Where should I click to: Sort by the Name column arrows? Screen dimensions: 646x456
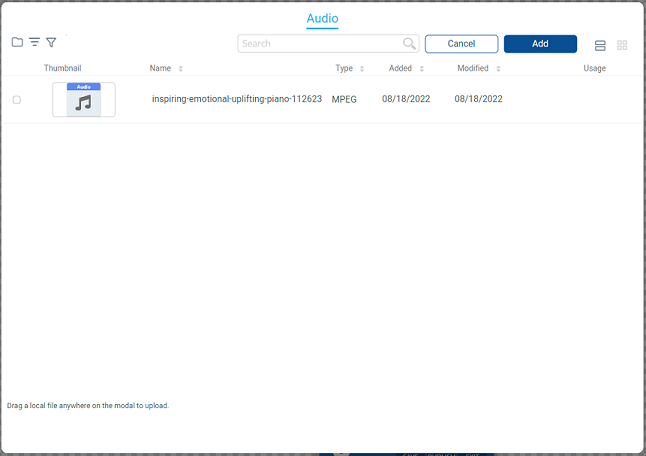coord(180,69)
